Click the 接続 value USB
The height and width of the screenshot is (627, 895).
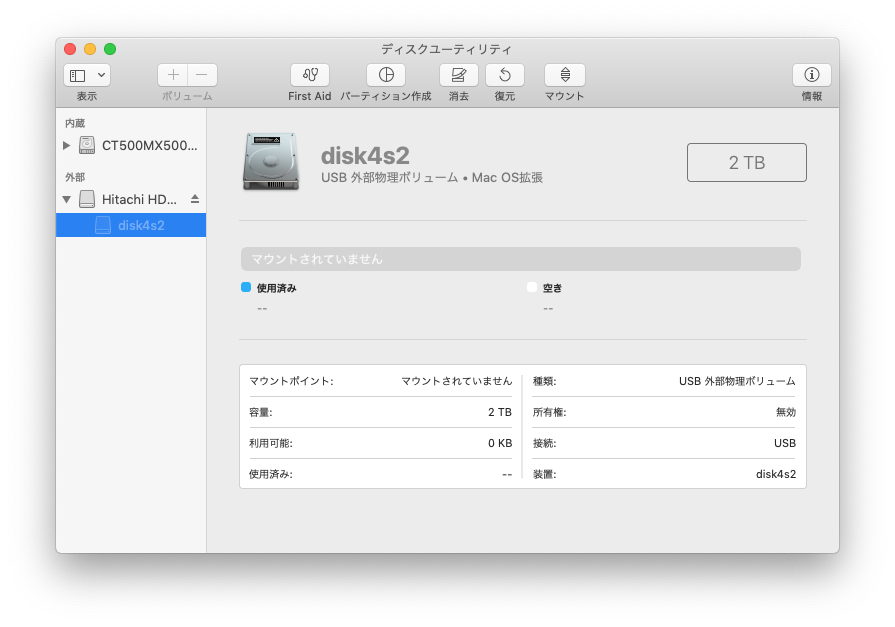785,443
